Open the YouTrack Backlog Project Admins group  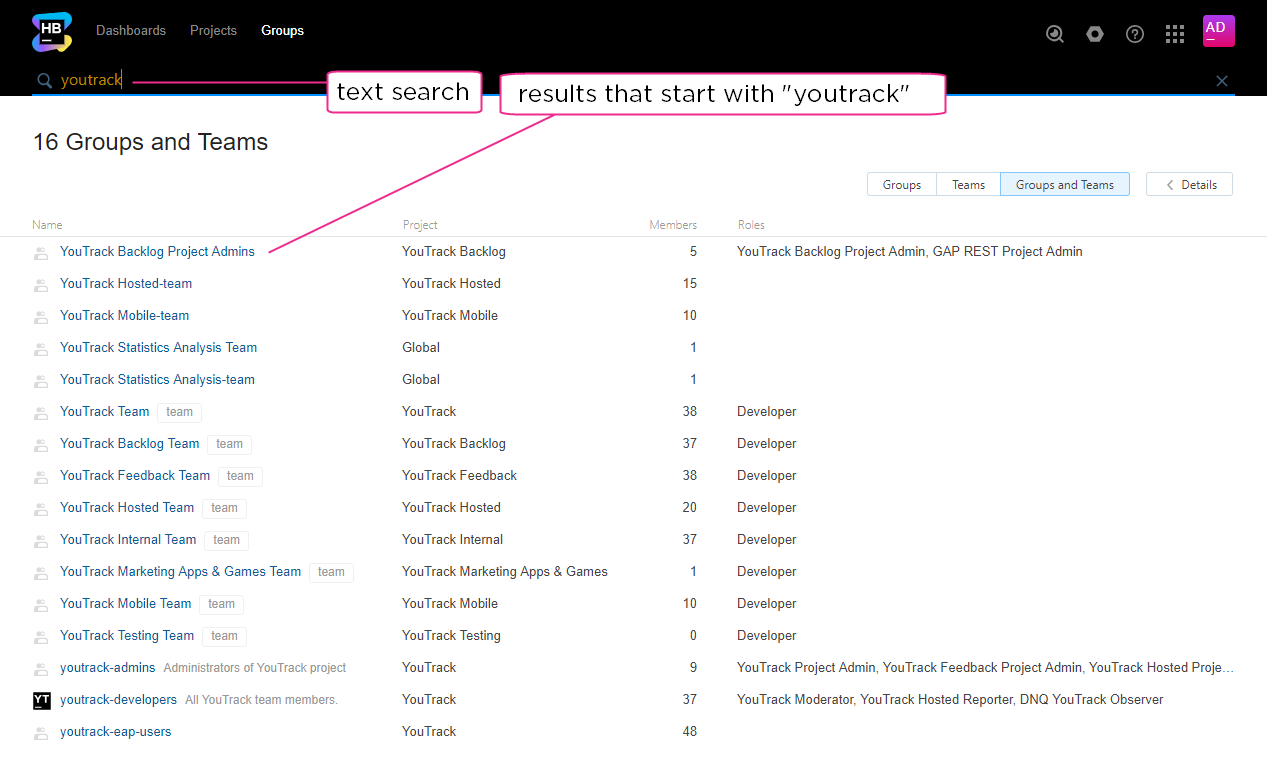(x=157, y=251)
